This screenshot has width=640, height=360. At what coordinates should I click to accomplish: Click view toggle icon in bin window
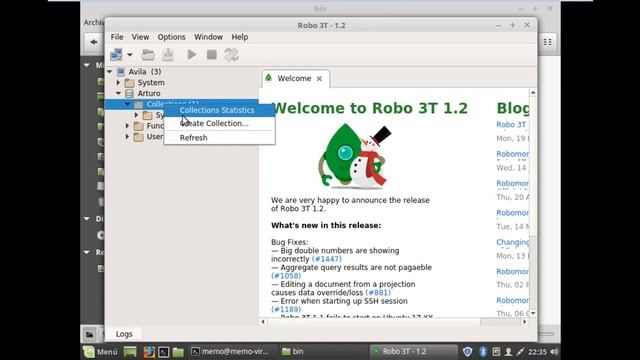click(548, 42)
